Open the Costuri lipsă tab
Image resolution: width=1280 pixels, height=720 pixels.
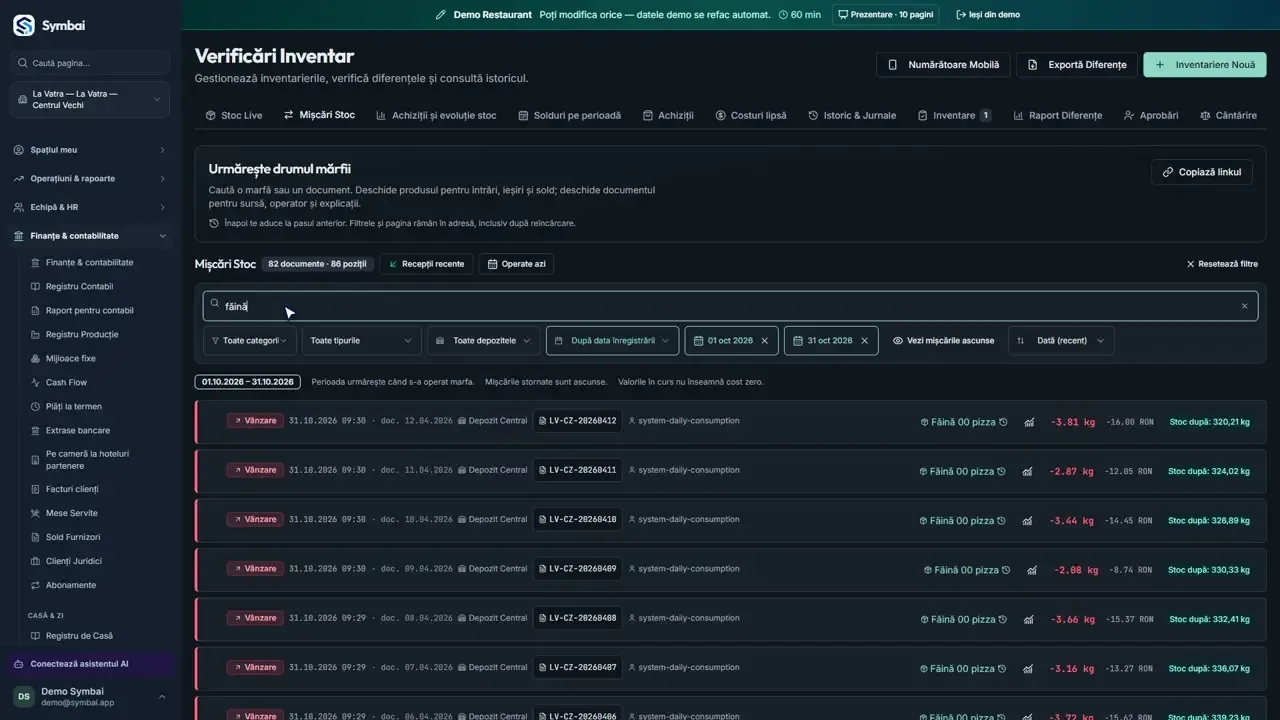pyautogui.click(x=751, y=115)
